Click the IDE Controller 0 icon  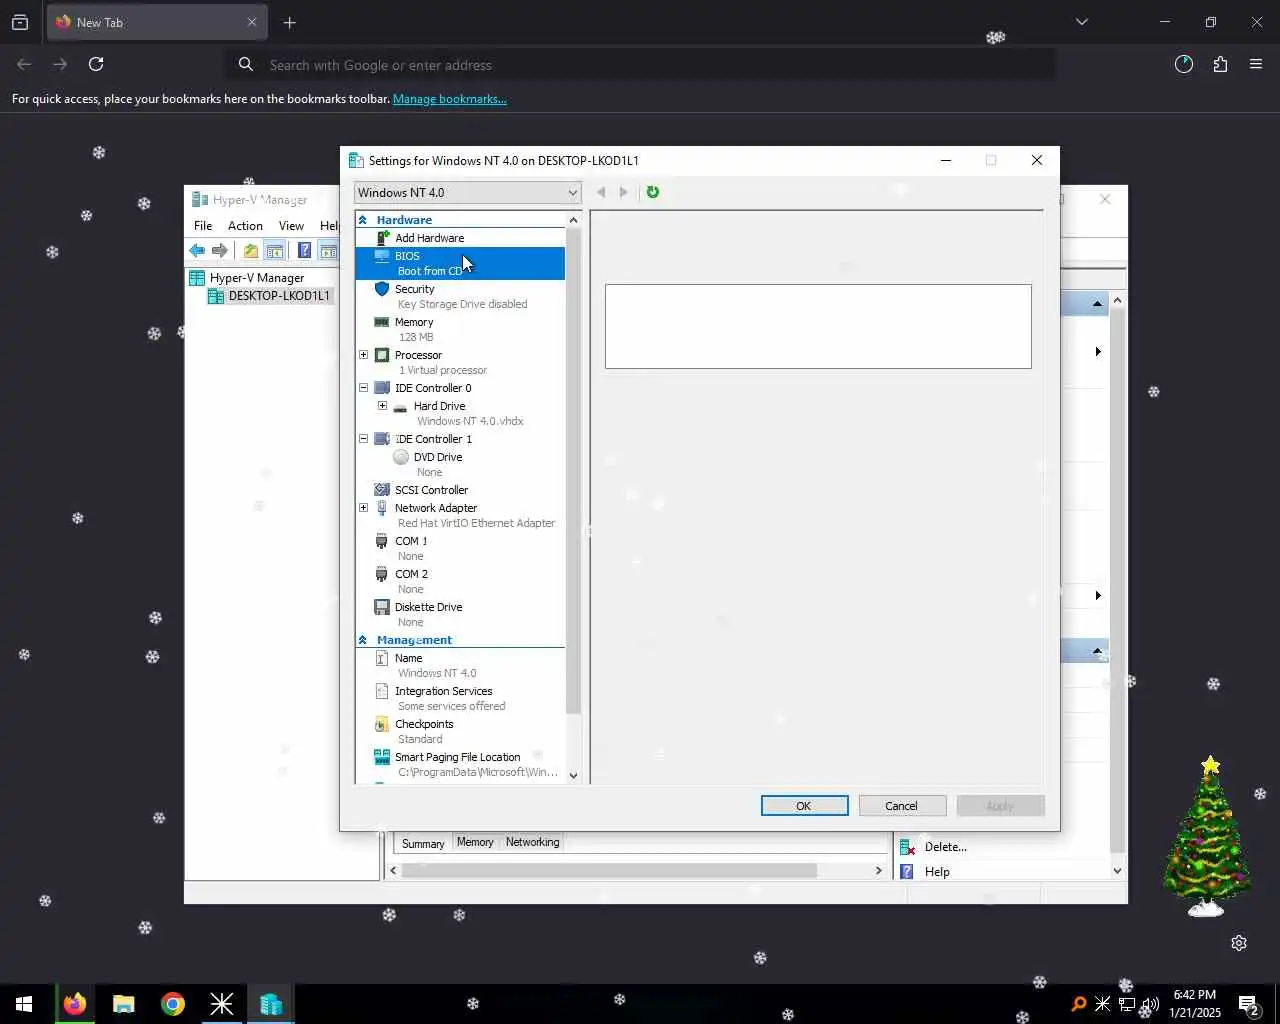click(x=382, y=388)
